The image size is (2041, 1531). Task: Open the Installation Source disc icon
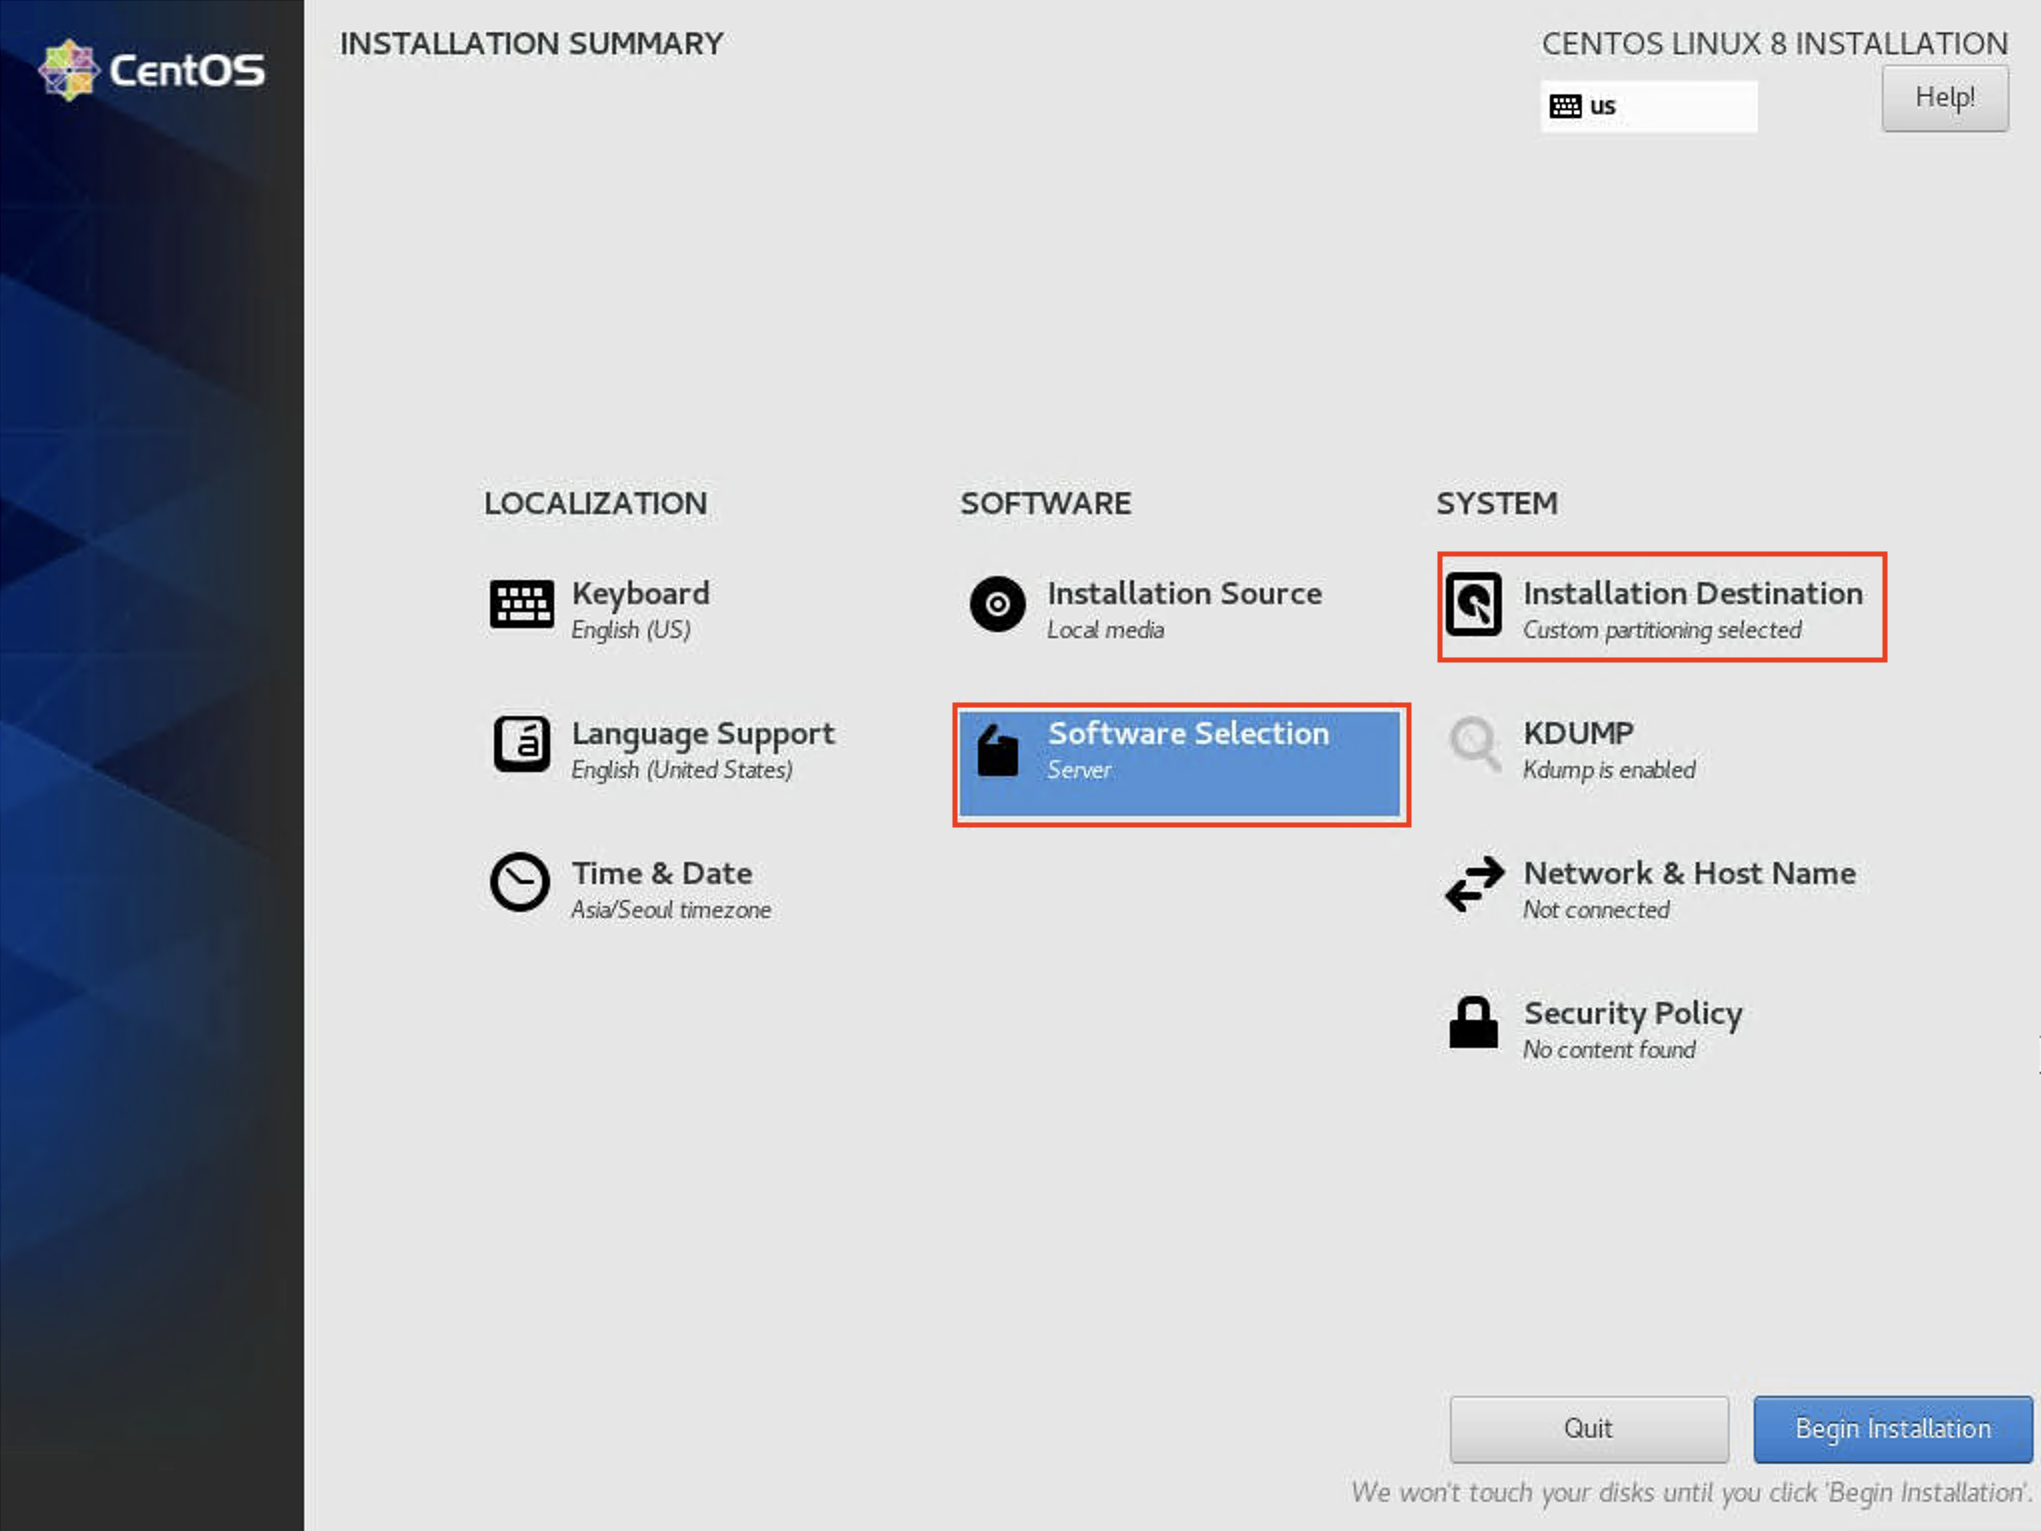coord(997,604)
